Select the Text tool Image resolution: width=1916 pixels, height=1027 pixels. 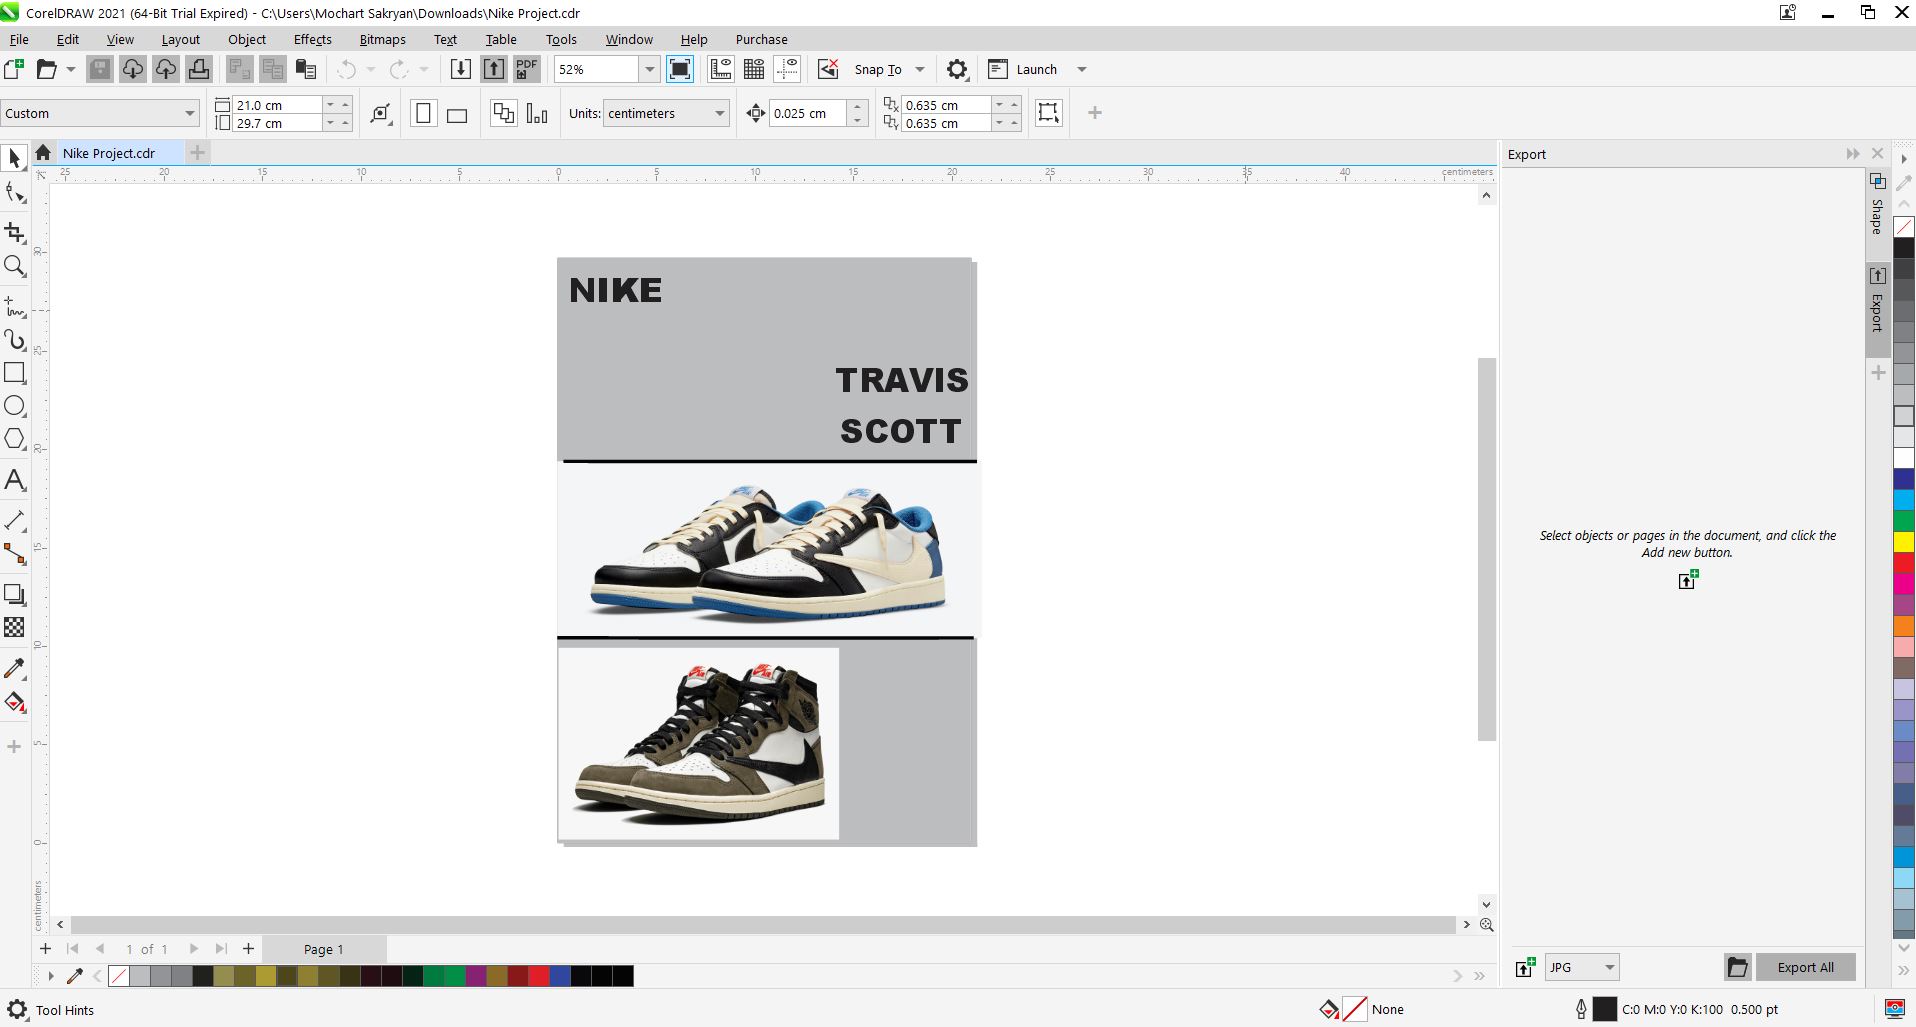(14, 480)
